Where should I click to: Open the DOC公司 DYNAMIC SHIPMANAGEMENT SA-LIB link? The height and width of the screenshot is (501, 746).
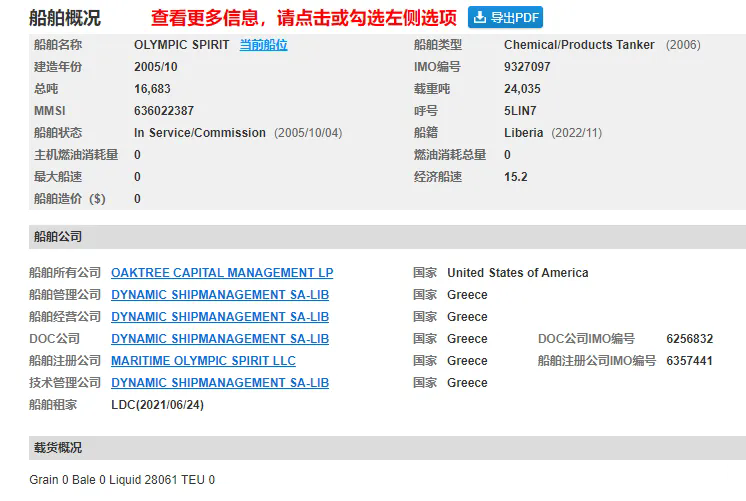[220, 339]
